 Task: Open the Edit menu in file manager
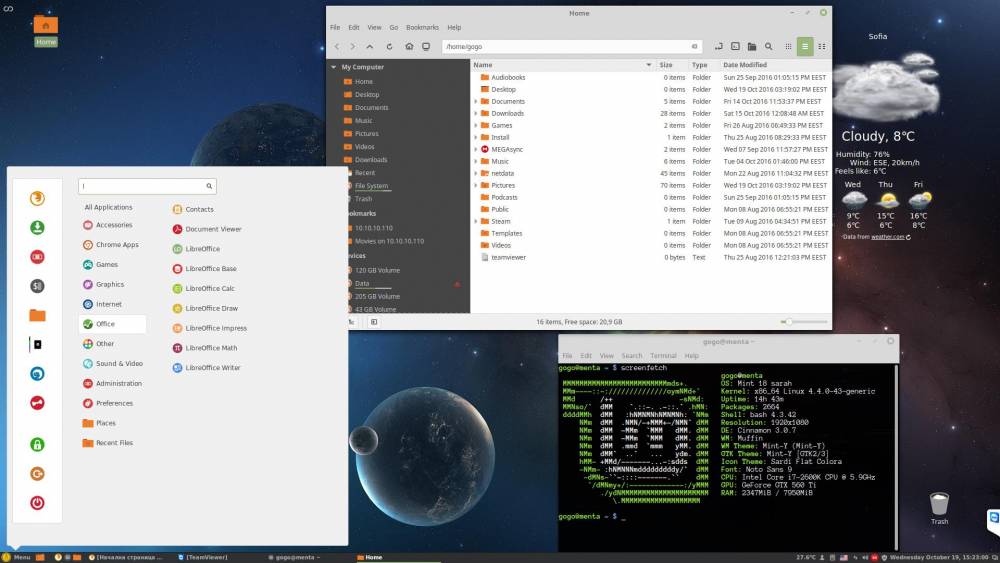click(x=354, y=27)
